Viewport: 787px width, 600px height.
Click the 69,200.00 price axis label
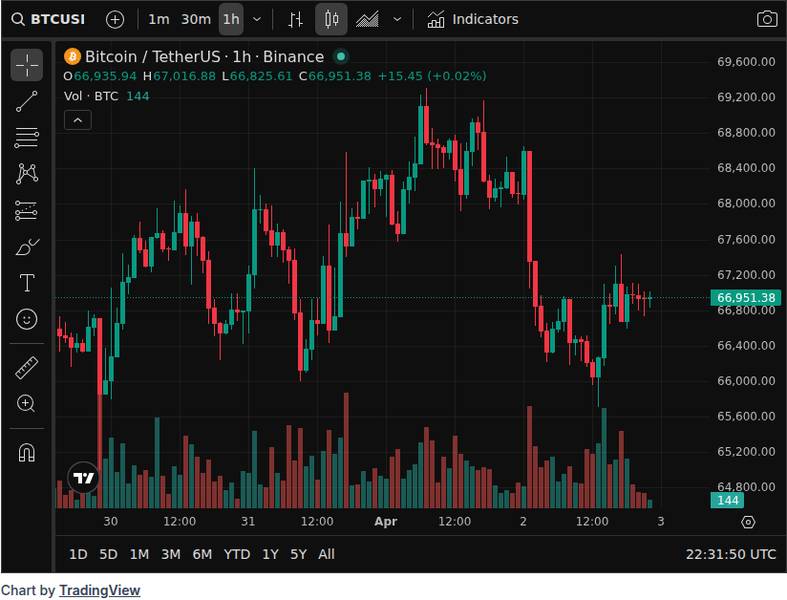point(746,97)
